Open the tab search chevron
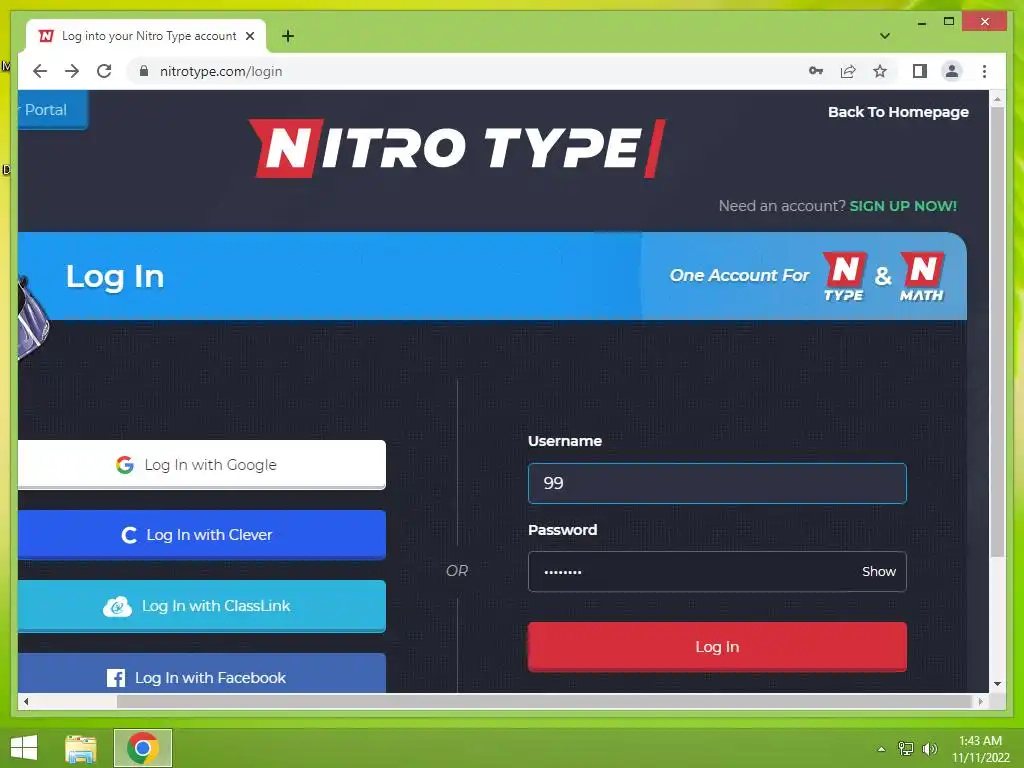This screenshot has height=768, width=1024. (x=884, y=36)
